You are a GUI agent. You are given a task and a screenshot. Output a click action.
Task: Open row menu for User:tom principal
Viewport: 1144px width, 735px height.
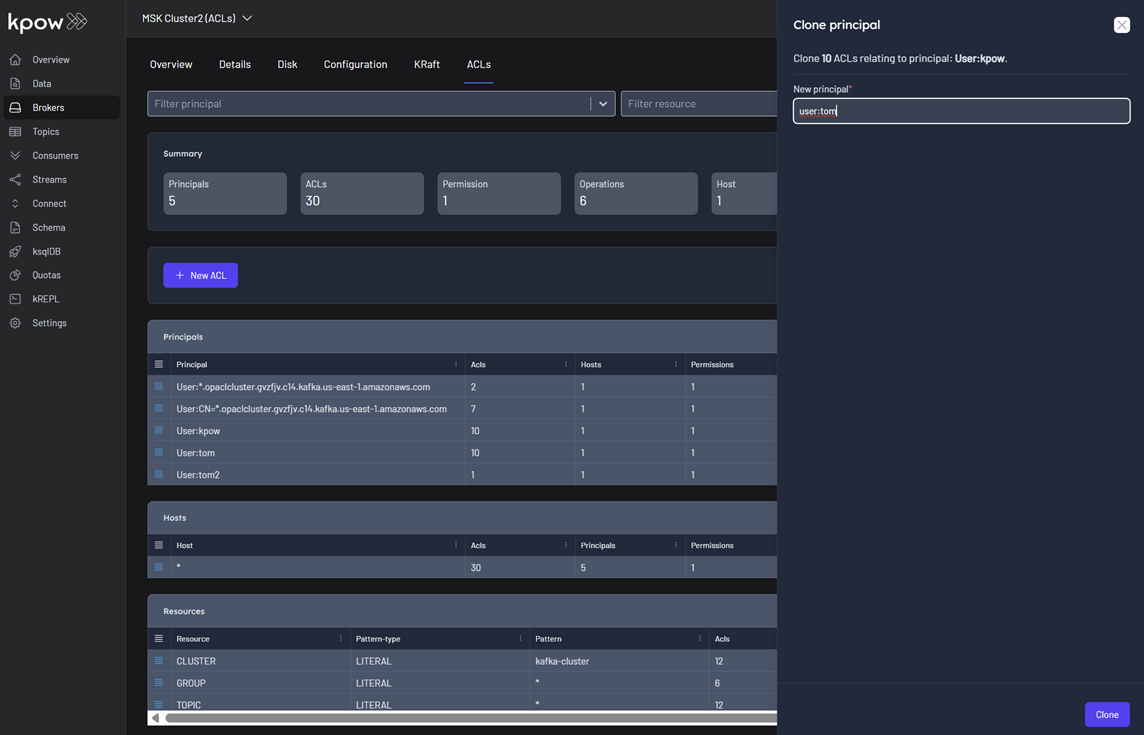pos(159,453)
